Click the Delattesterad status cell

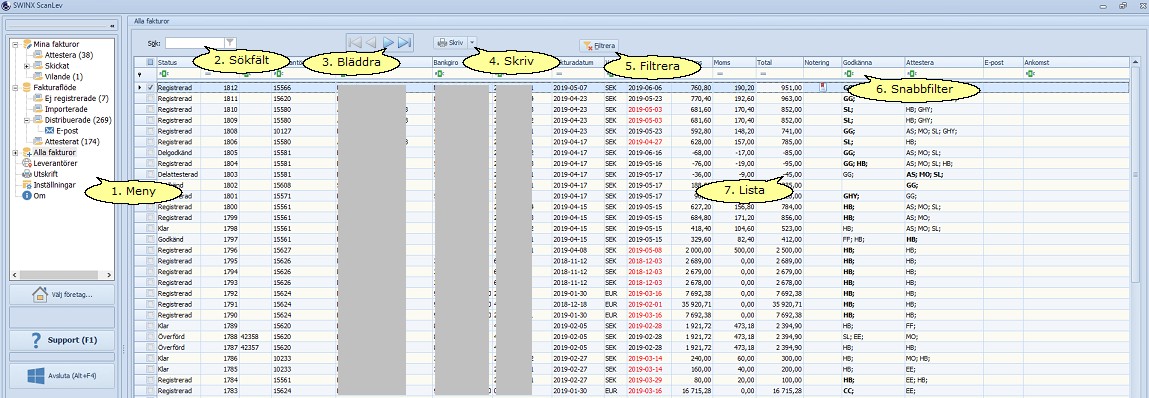point(179,174)
